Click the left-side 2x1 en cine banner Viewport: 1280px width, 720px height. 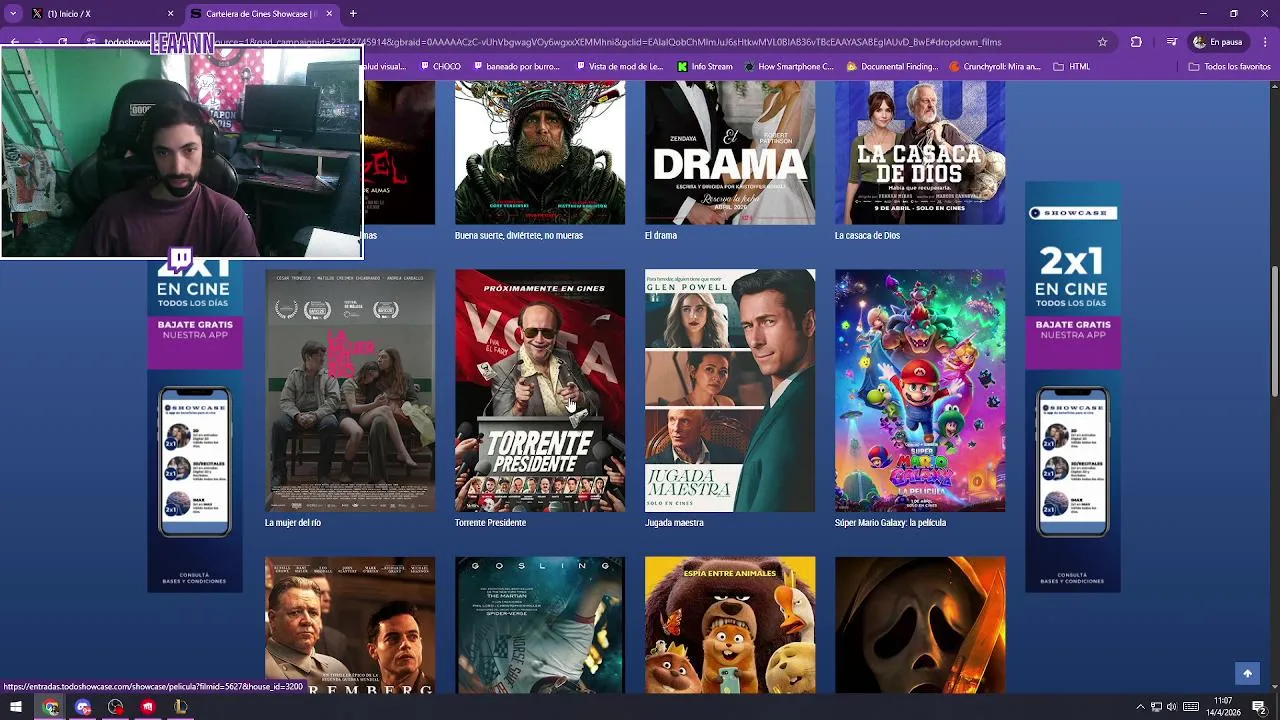195,425
